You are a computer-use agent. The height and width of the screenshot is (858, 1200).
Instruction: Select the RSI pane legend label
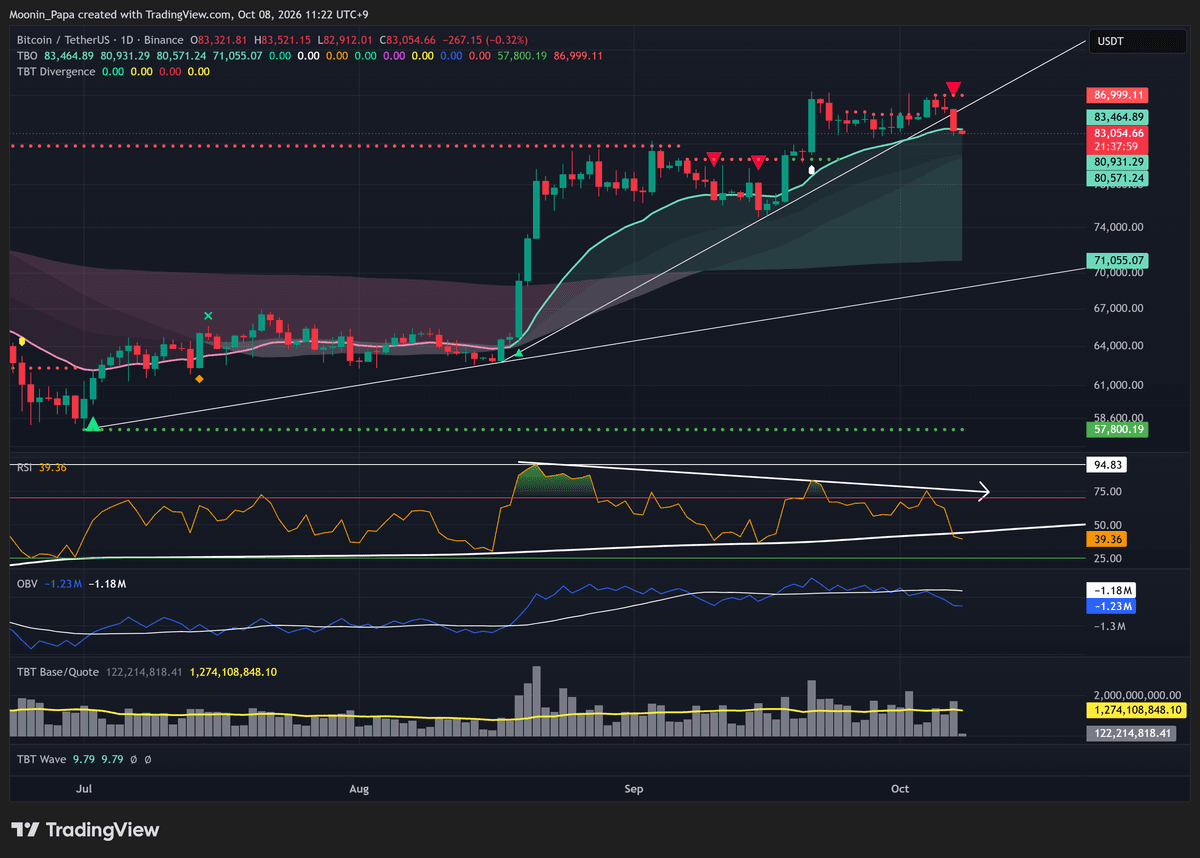point(25,467)
